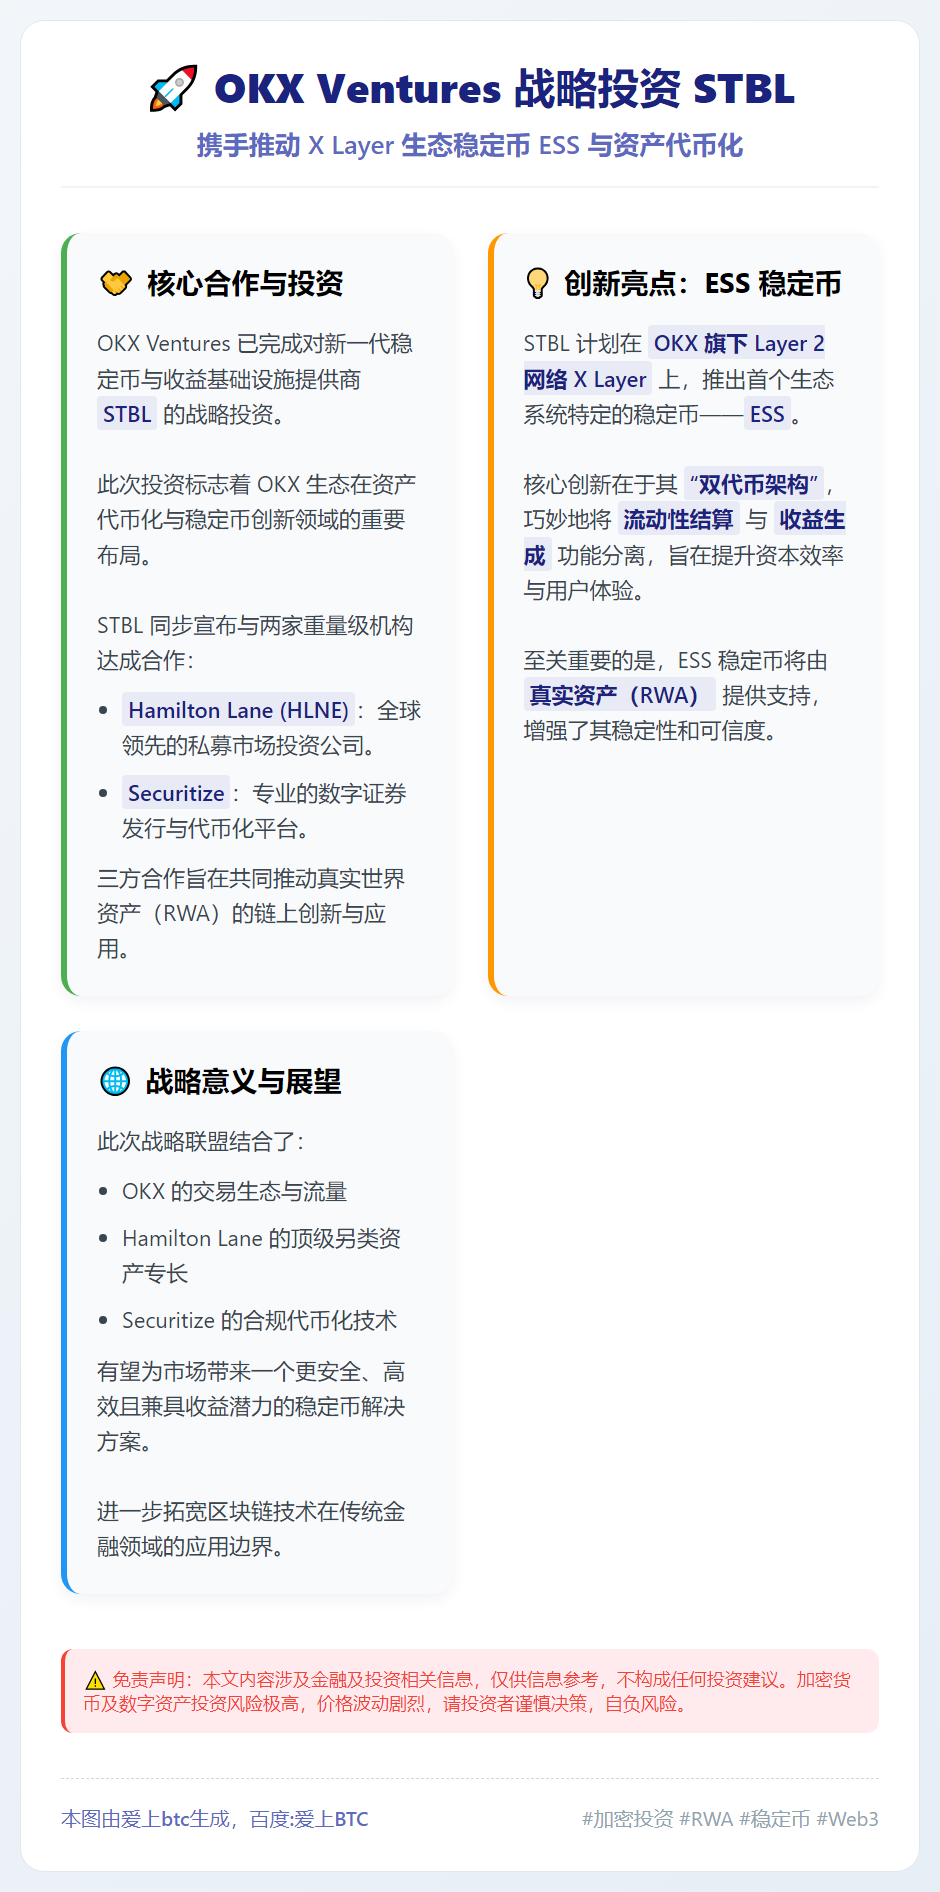Click the #RWA hashtag
Viewport: 940px width, 1892px height.
point(706,1819)
